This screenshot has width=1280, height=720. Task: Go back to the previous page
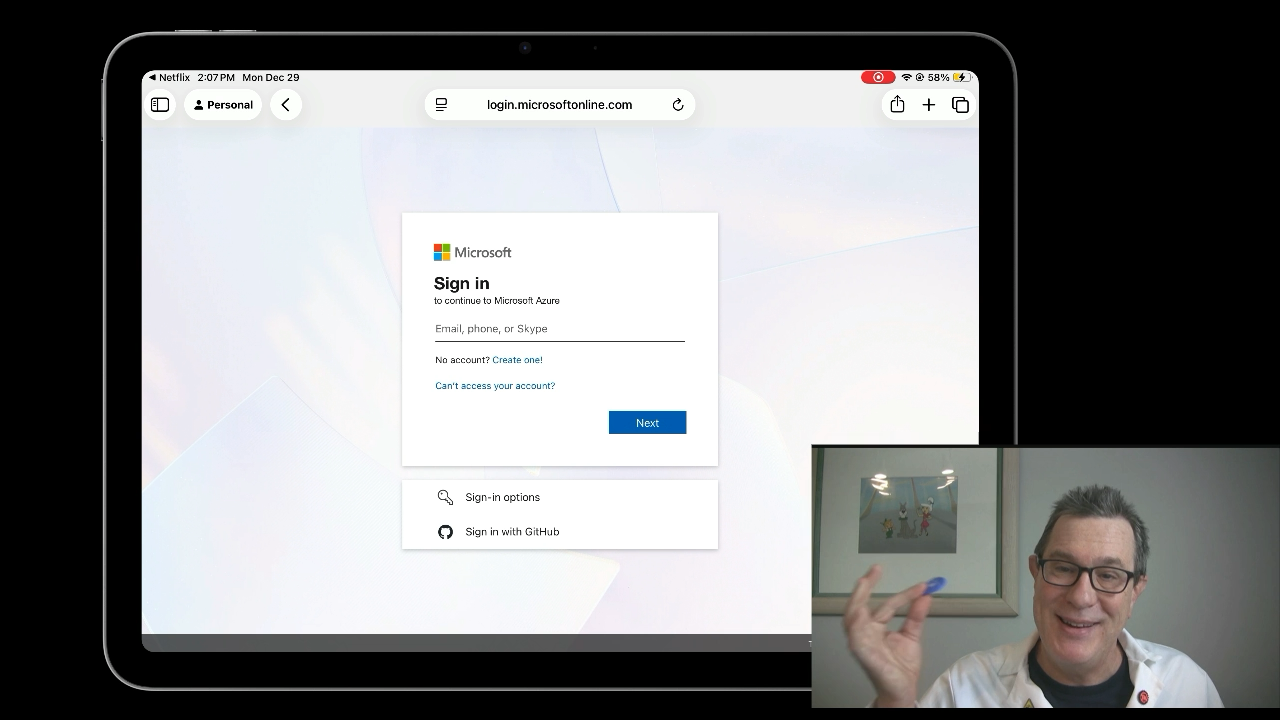(286, 105)
